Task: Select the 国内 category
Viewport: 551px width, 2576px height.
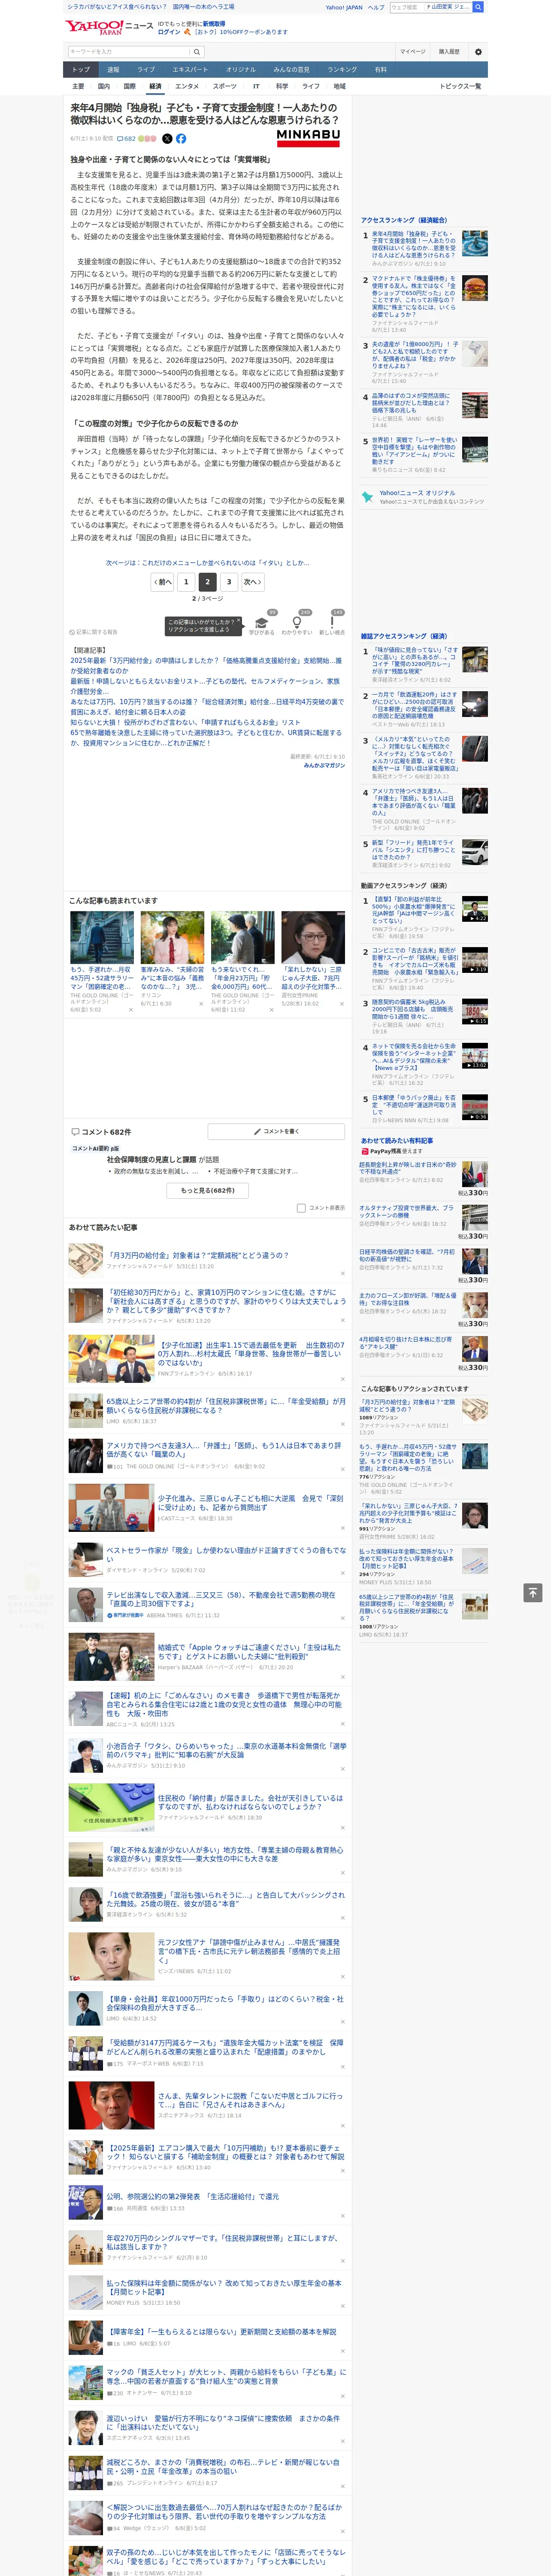Action: 104,86
